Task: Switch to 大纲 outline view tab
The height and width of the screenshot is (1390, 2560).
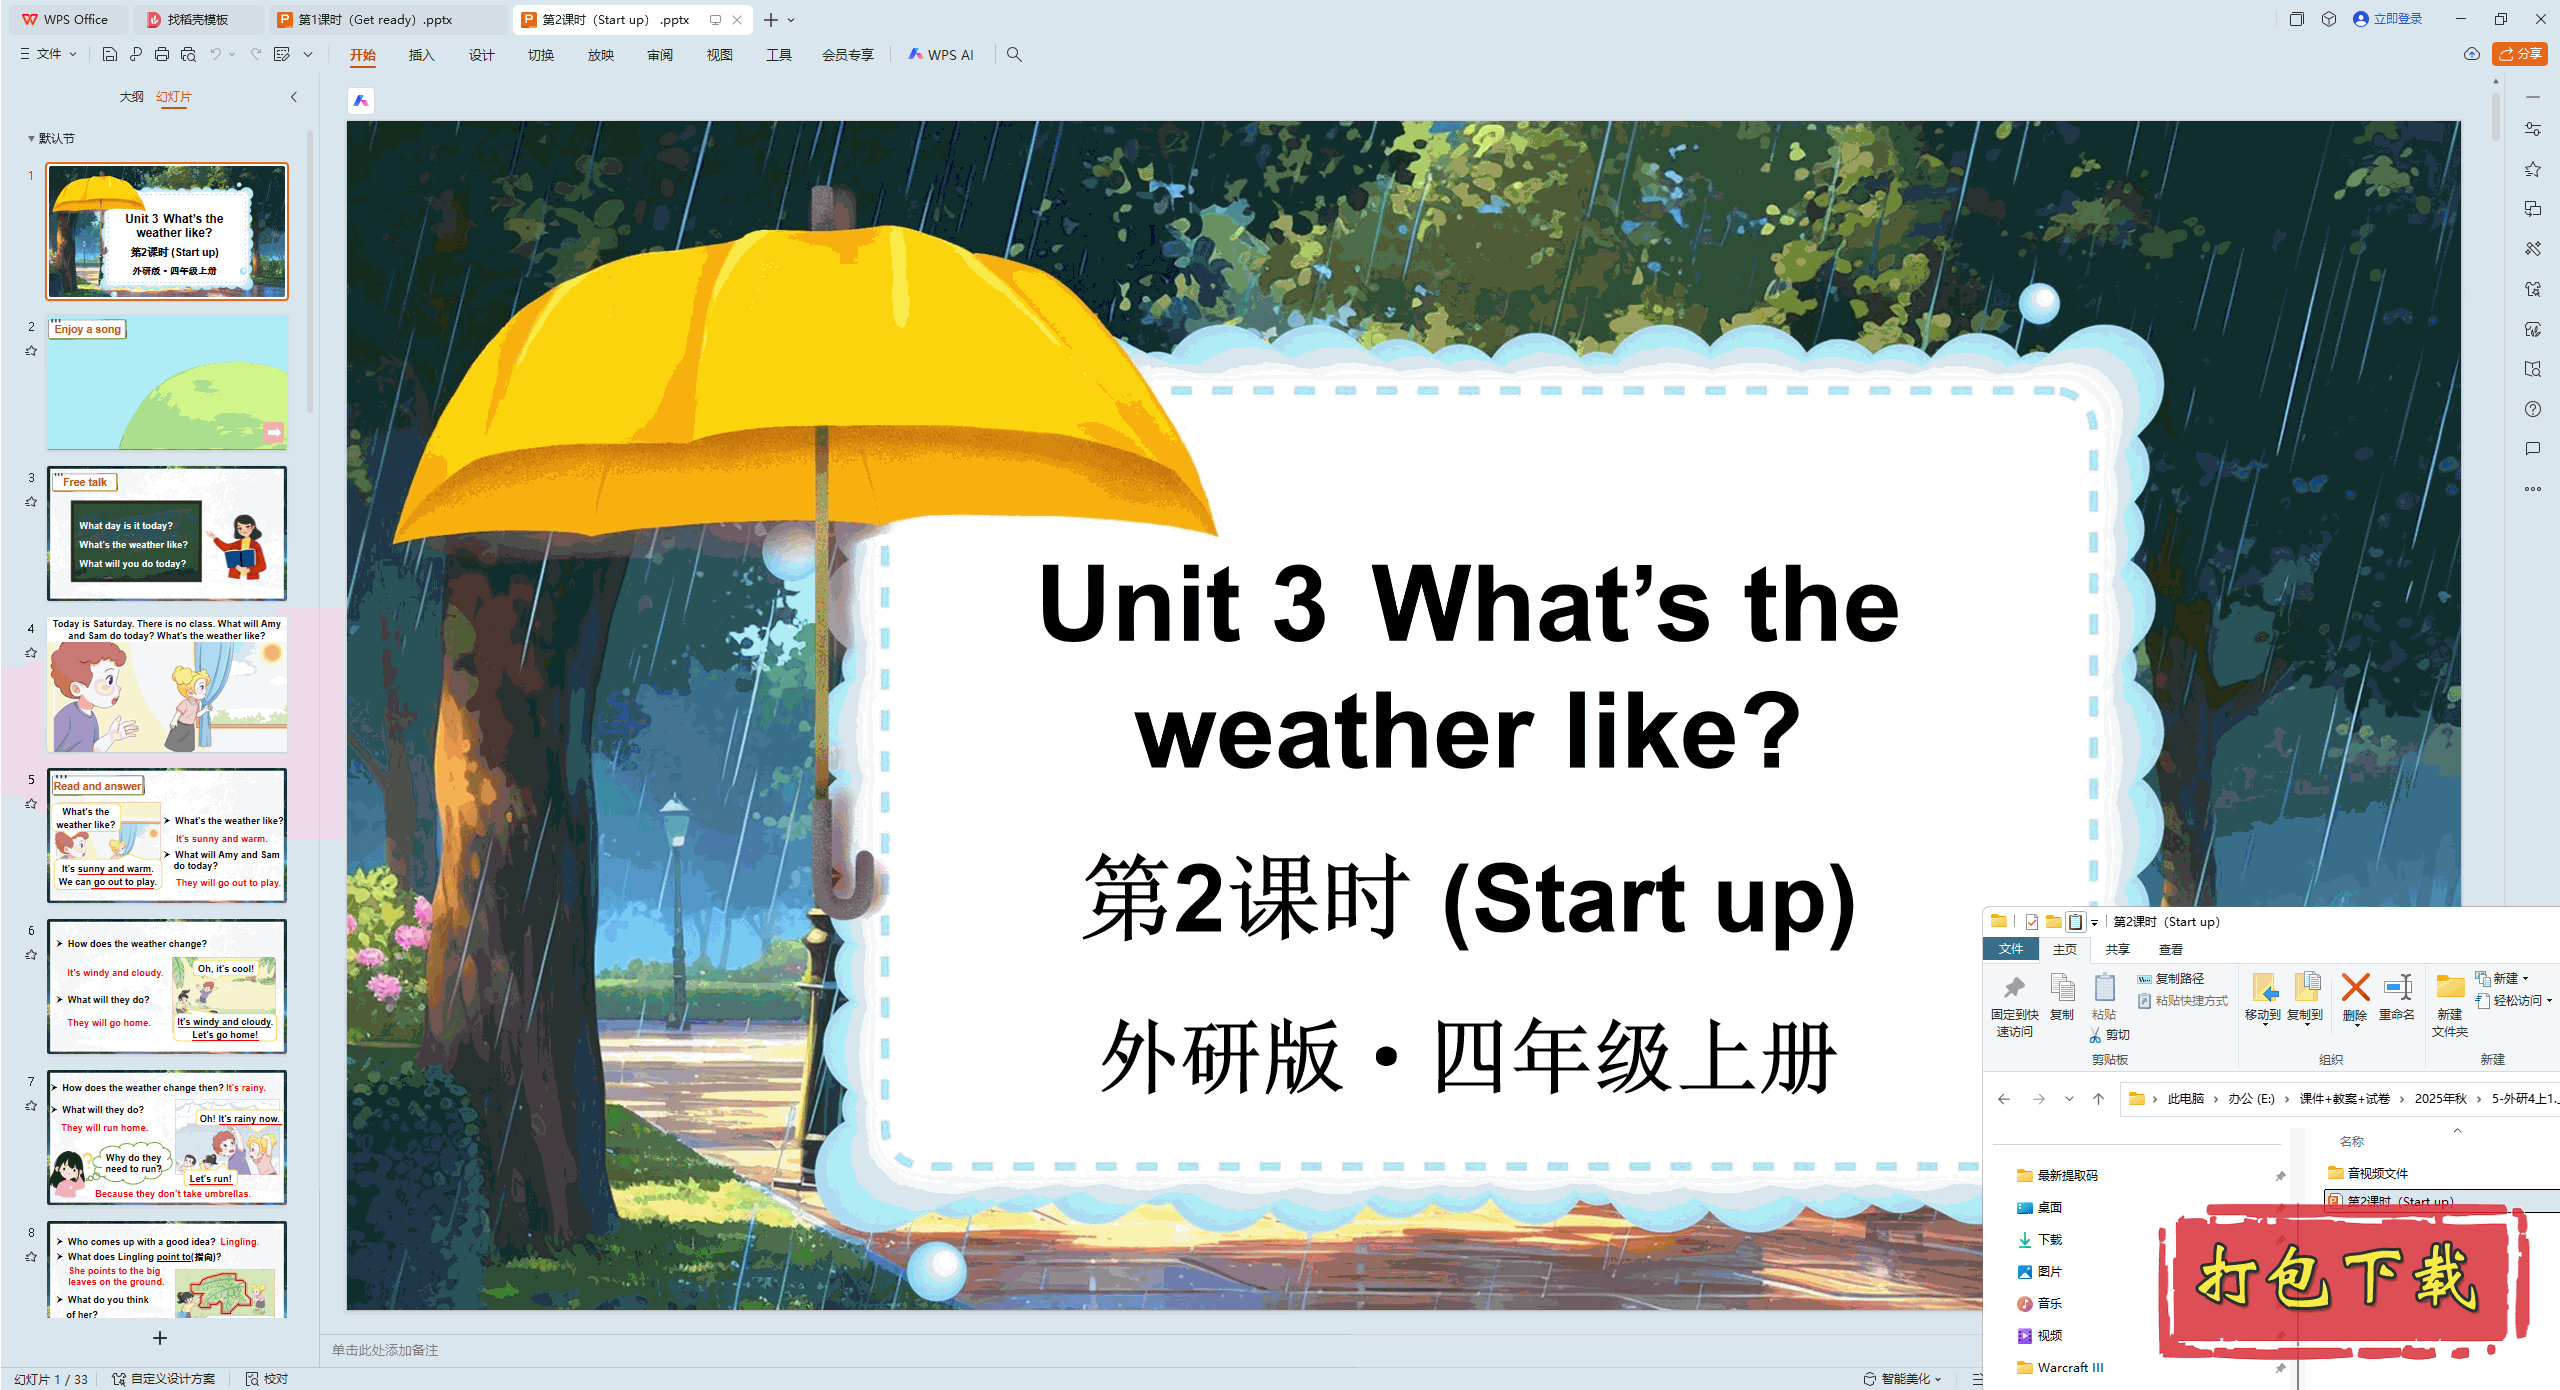Action: coord(131,97)
